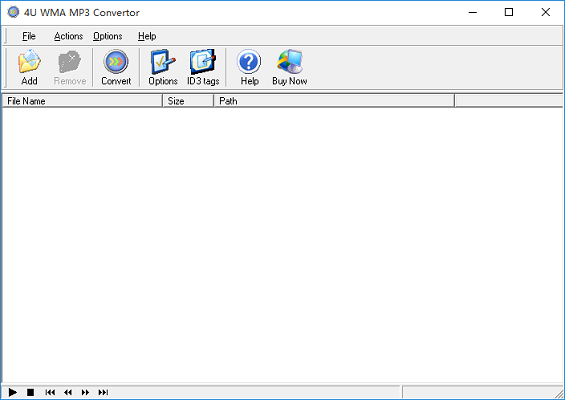Fast forward the current track
The image size is (565, 400).
point(85,392)
